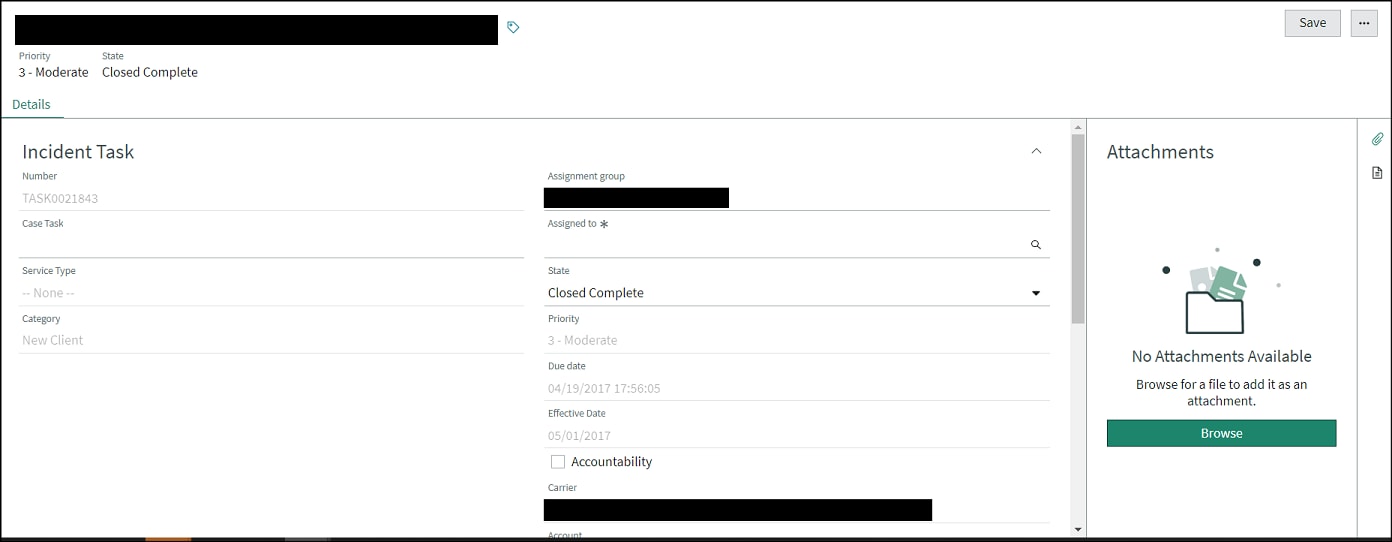
Task: Click into the Assigned to field
Action: coord(785,245)
